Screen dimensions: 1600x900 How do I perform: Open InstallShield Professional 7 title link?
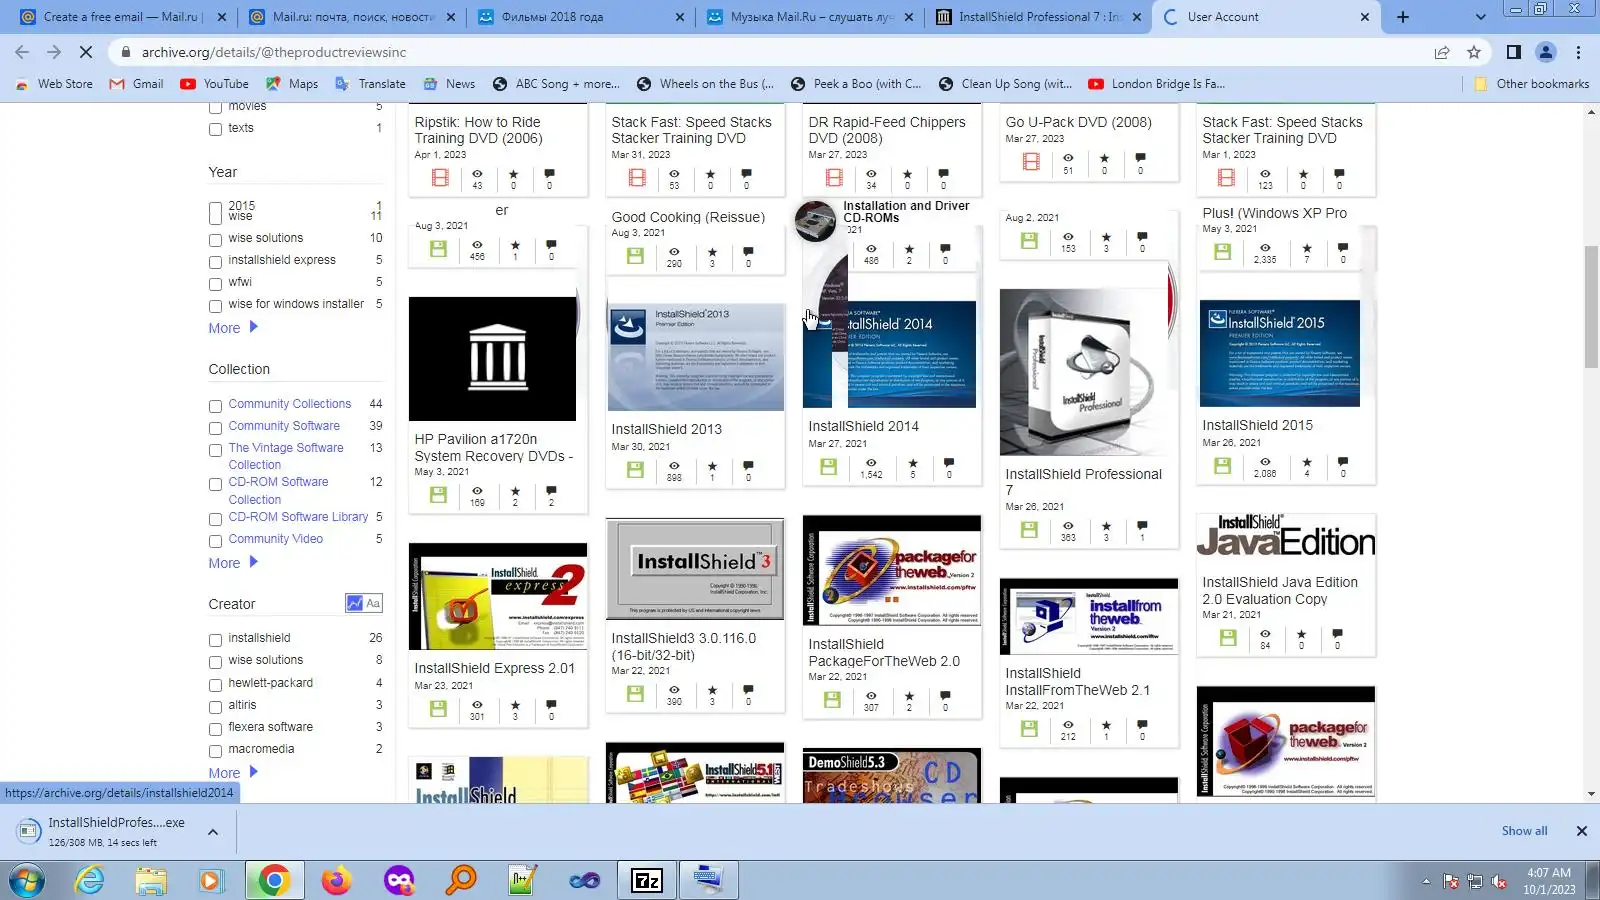click(1084, 482)
